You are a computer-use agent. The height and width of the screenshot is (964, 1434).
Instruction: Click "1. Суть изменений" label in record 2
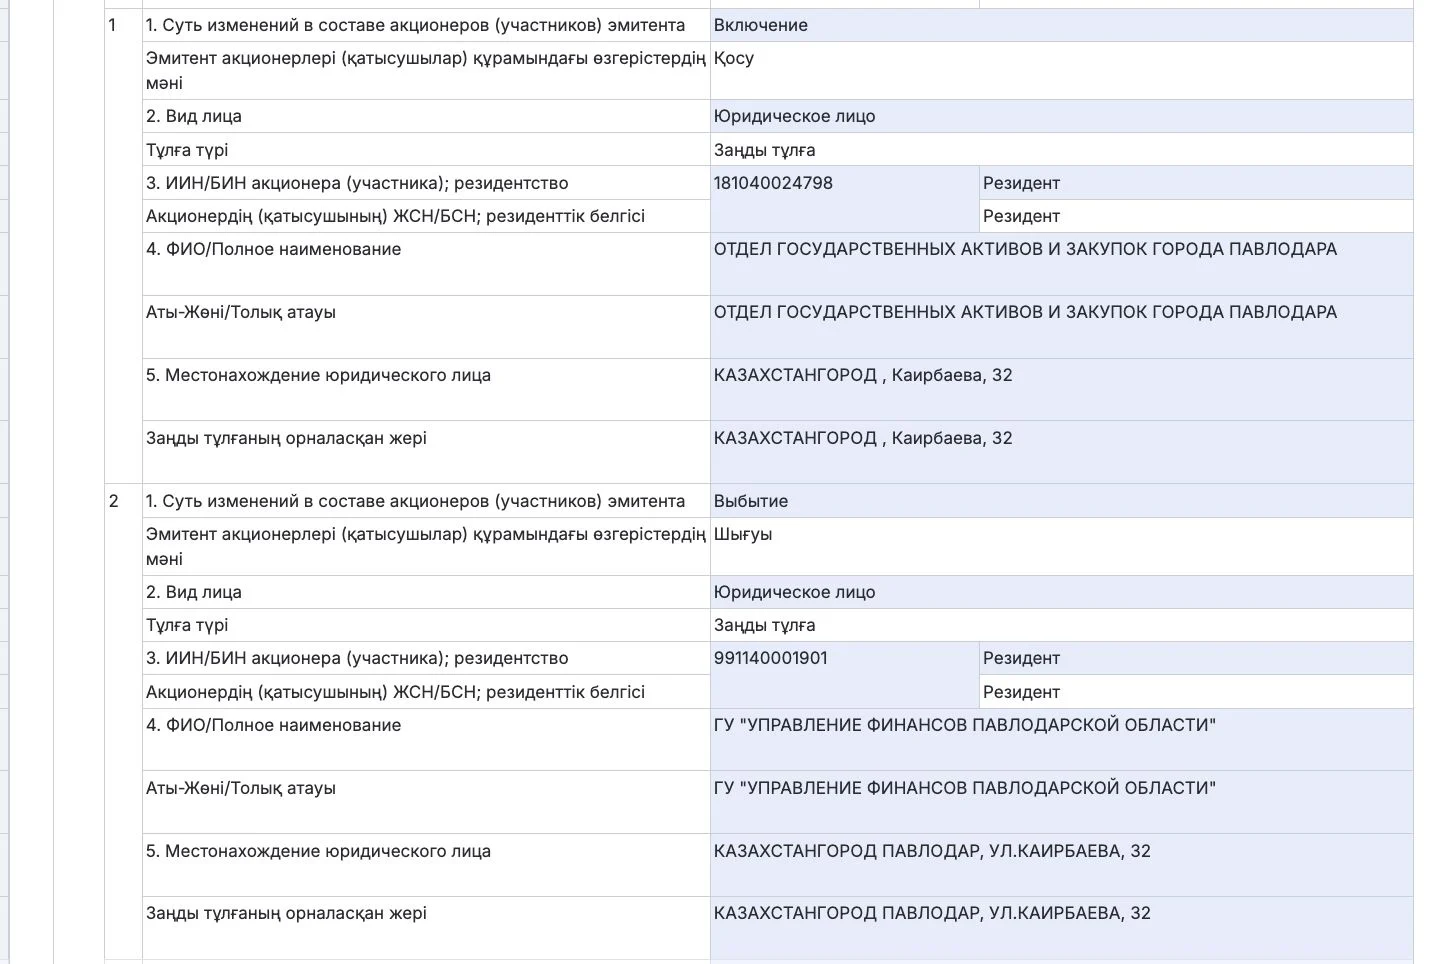click(415, 501)
